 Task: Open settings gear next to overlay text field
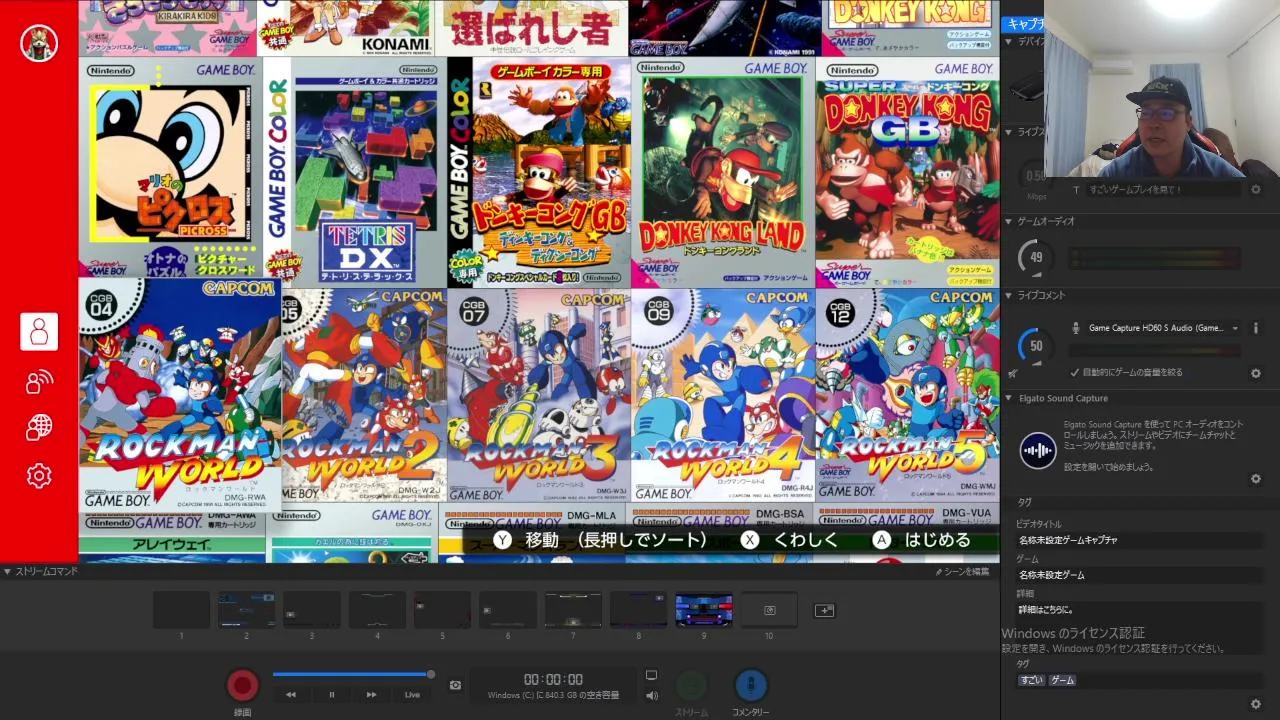click(x=1256, y=189)
